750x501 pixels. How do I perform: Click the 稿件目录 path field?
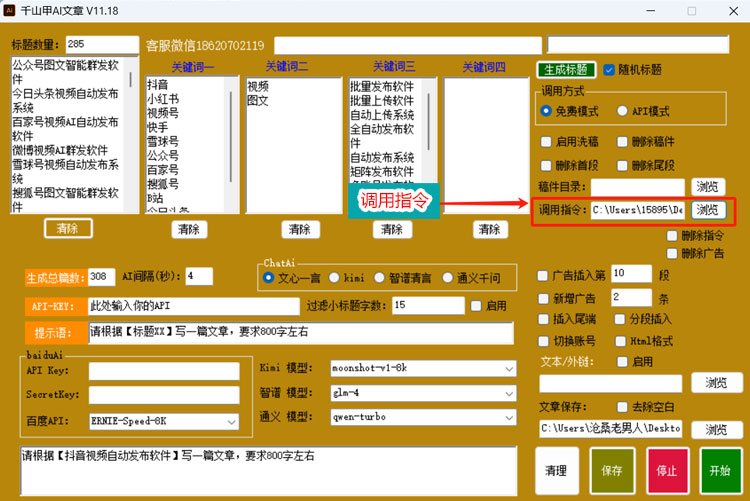coord(638,187)
